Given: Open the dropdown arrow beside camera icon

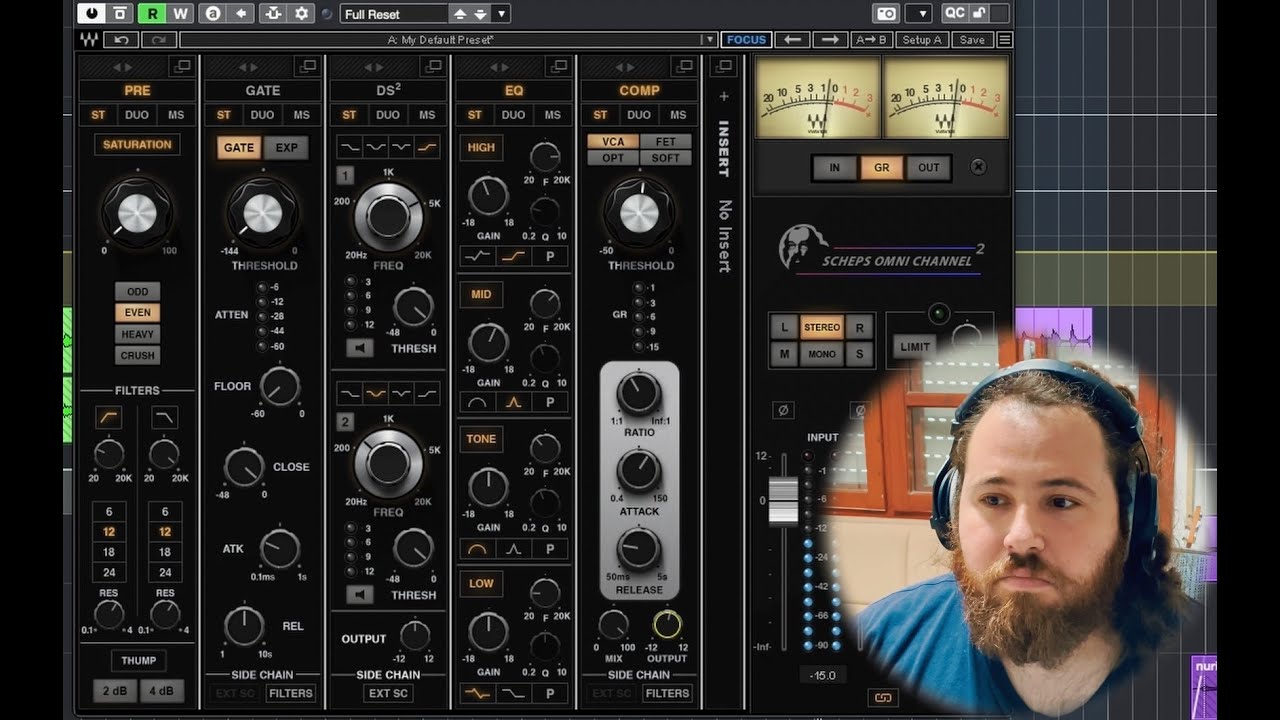Looking at the screenshot, I should point(922,13).
